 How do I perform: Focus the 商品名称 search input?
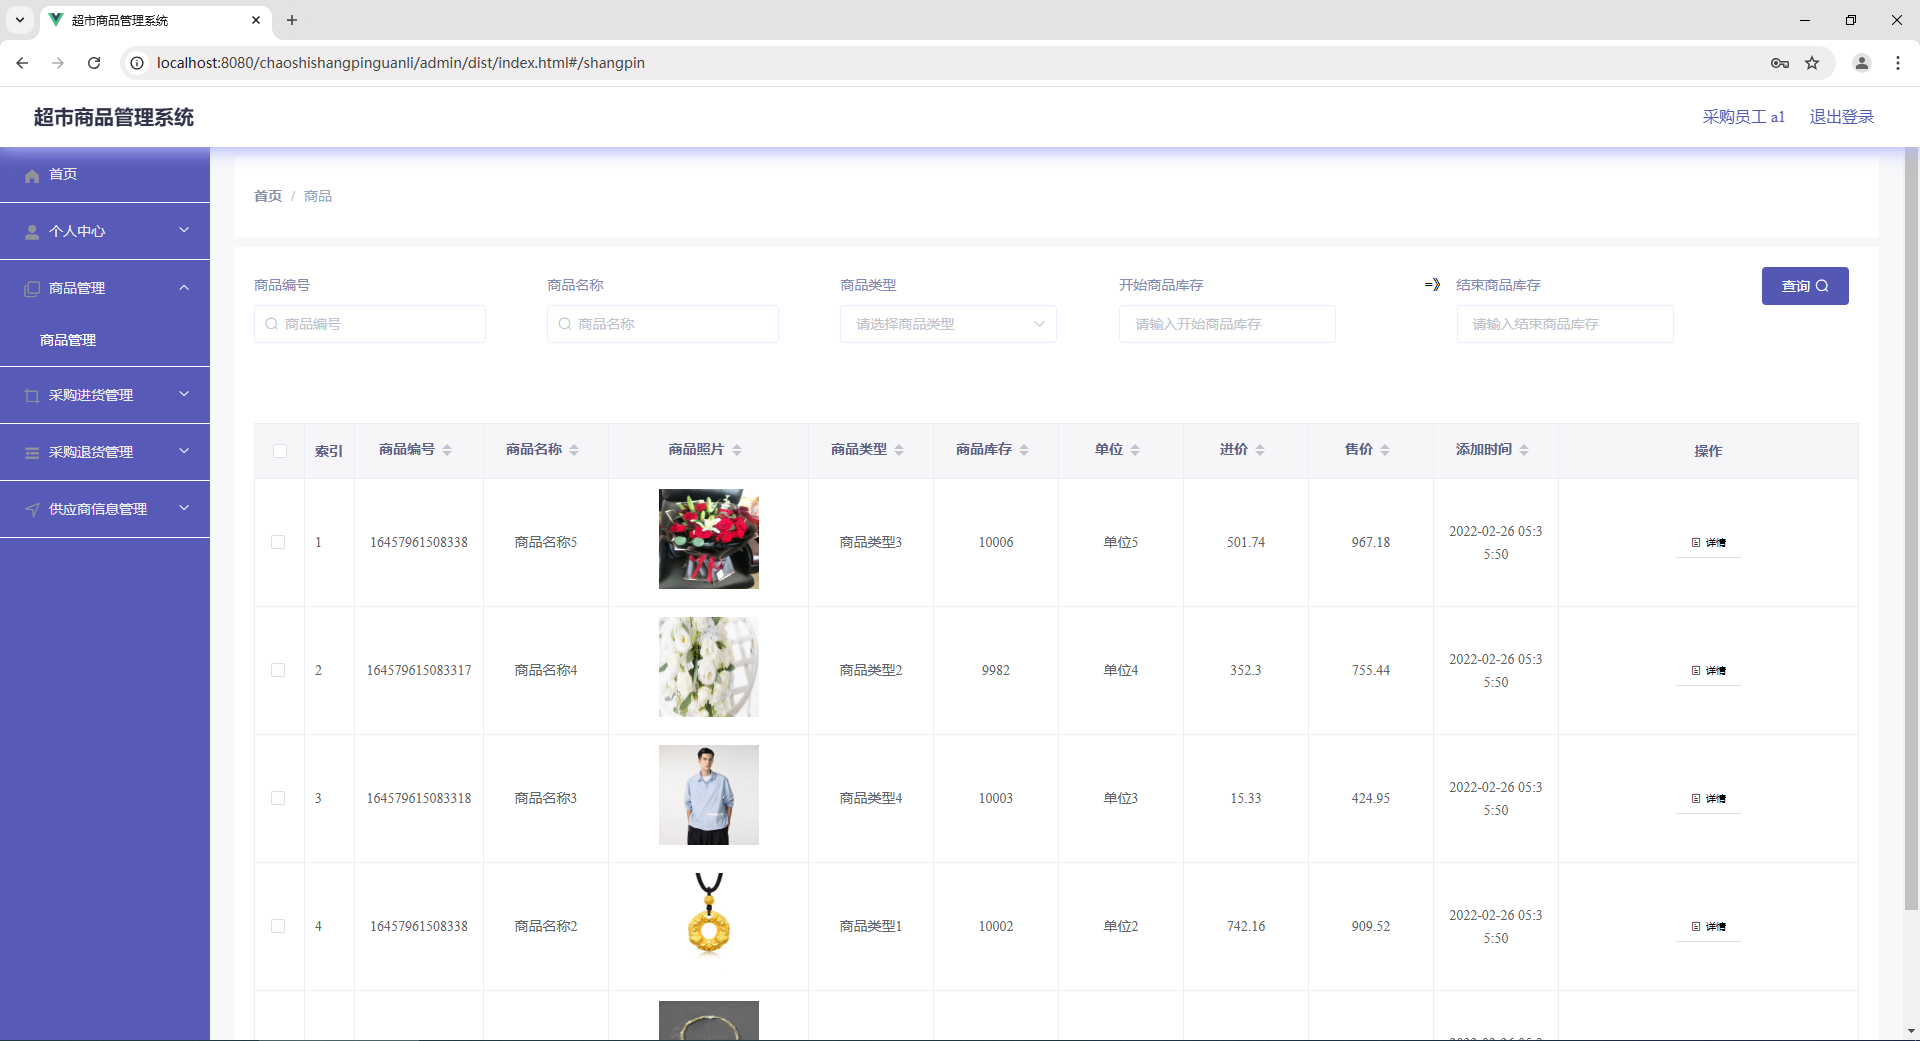(x=663, y=324)
